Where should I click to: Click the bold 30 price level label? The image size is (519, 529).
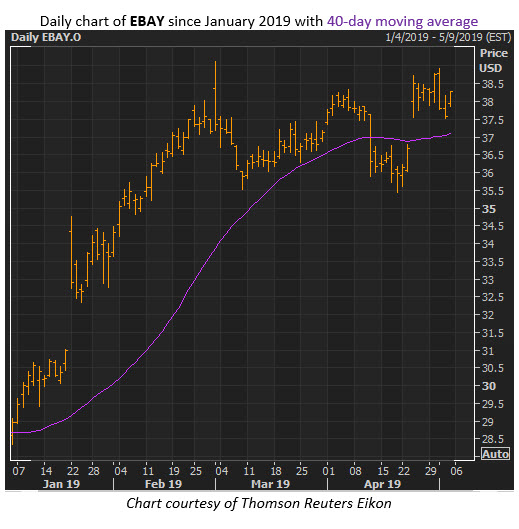click(x=489, y=386)
